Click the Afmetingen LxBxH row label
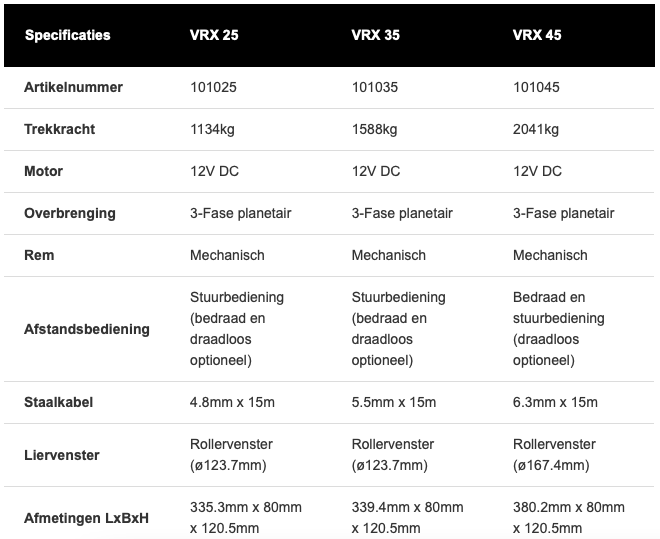This screenshot has height=539, width=660. click(86, 518)
